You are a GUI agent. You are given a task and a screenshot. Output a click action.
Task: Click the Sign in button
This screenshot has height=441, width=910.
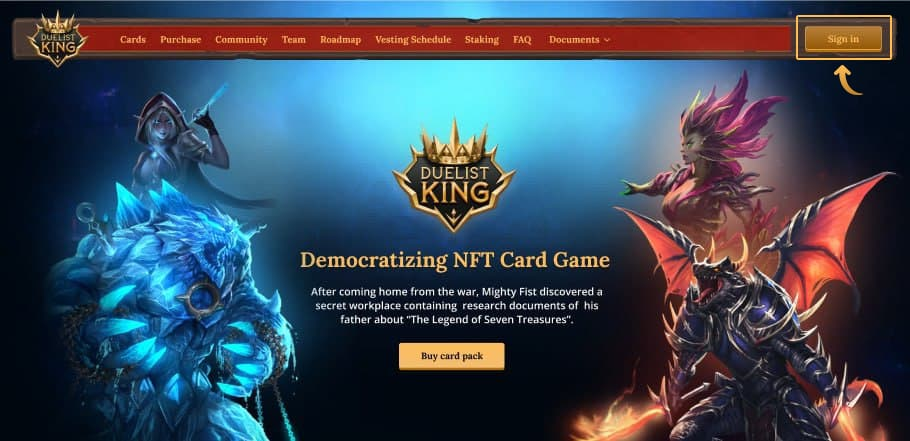click(x=843, y=39)
